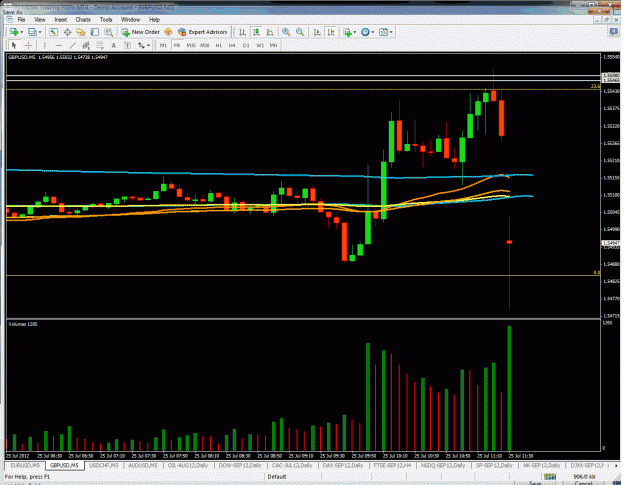Toggle the W1 timeframe button

pyautogui.click(x=260, y=45)
